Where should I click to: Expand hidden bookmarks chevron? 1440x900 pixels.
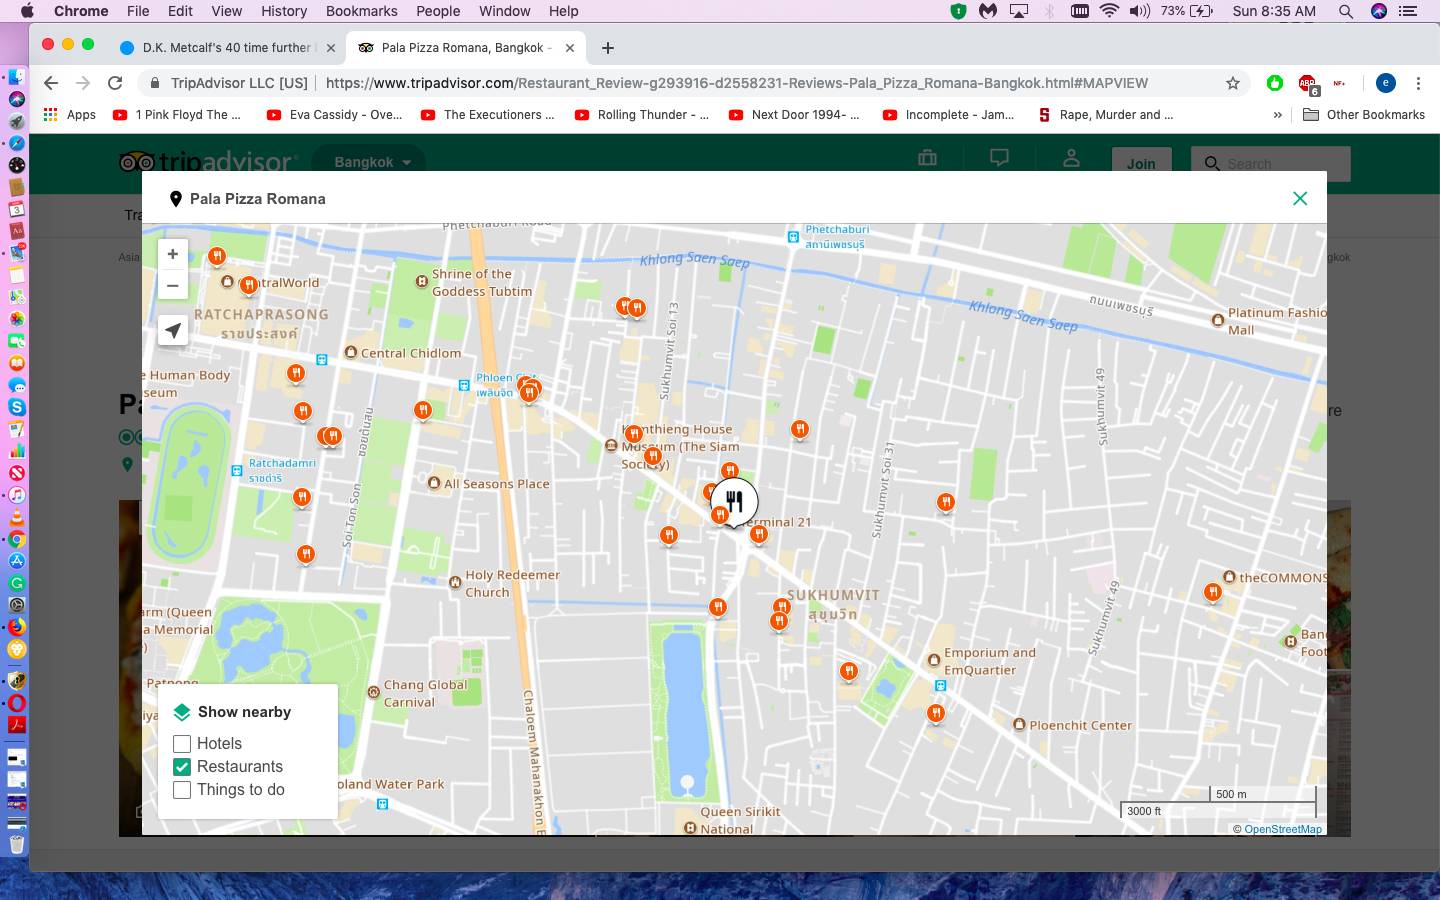pos(1277,115)
